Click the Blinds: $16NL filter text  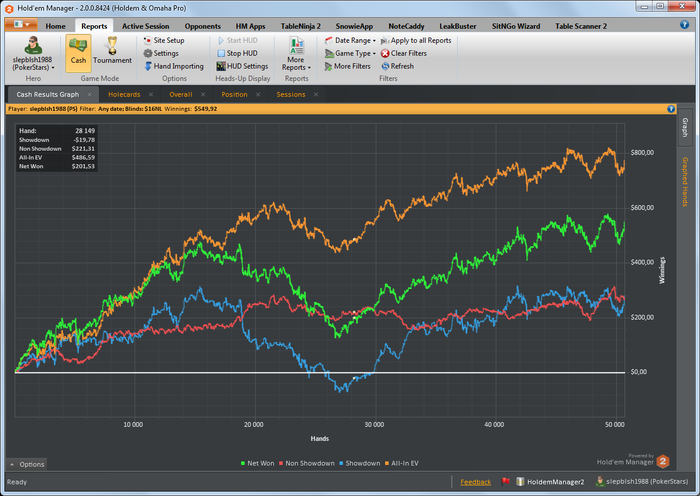tap(143, 109)
